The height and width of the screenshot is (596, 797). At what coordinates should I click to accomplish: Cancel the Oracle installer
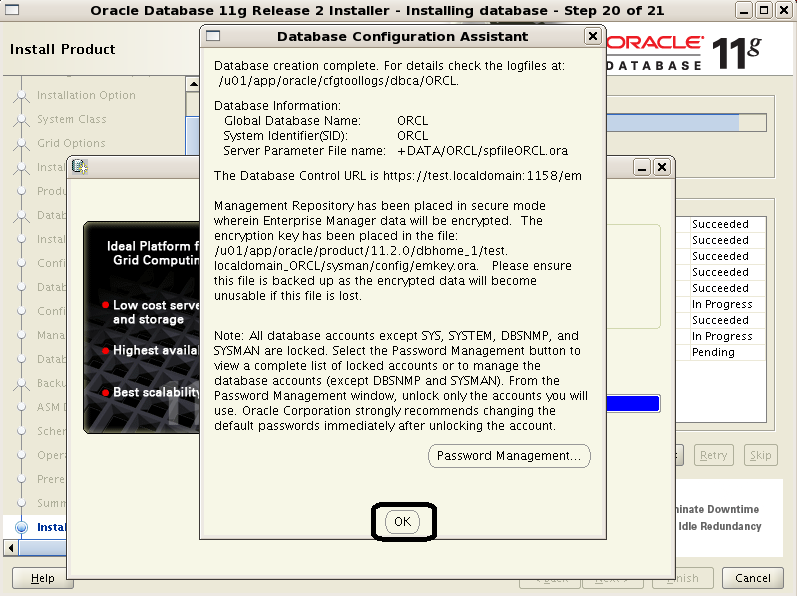tap(753, 578)
